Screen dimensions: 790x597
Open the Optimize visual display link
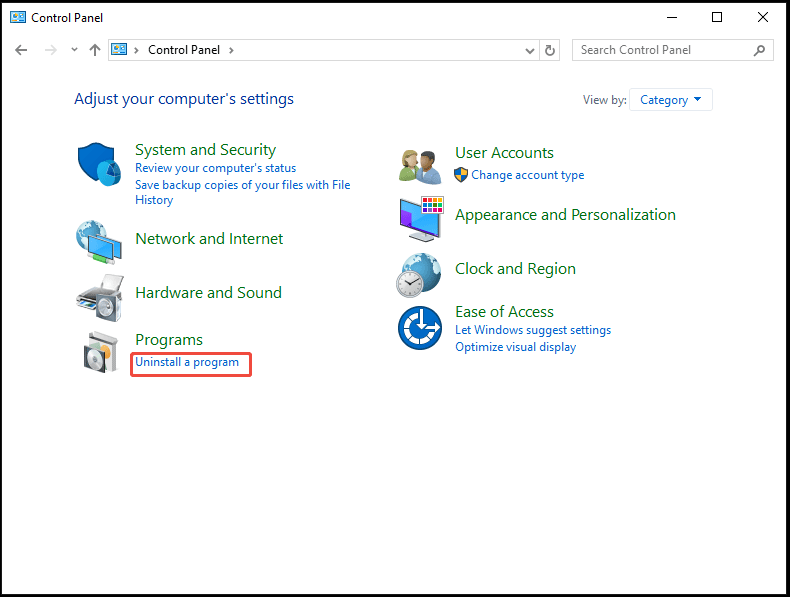tap(515, 347)
